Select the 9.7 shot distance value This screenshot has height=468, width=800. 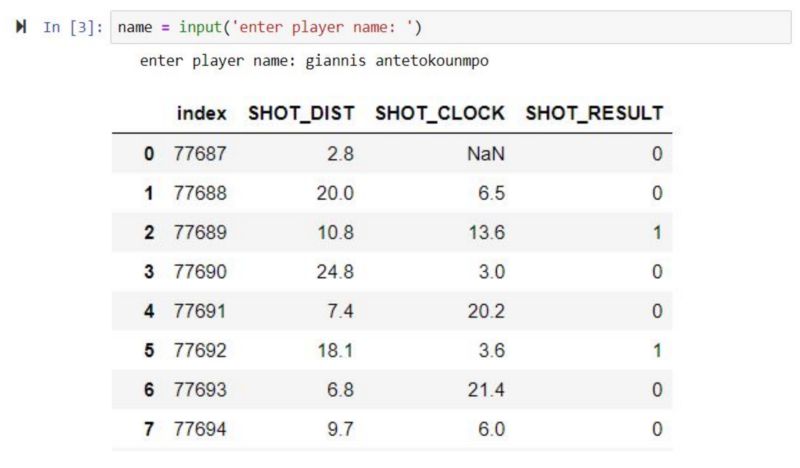coord(340,428)
